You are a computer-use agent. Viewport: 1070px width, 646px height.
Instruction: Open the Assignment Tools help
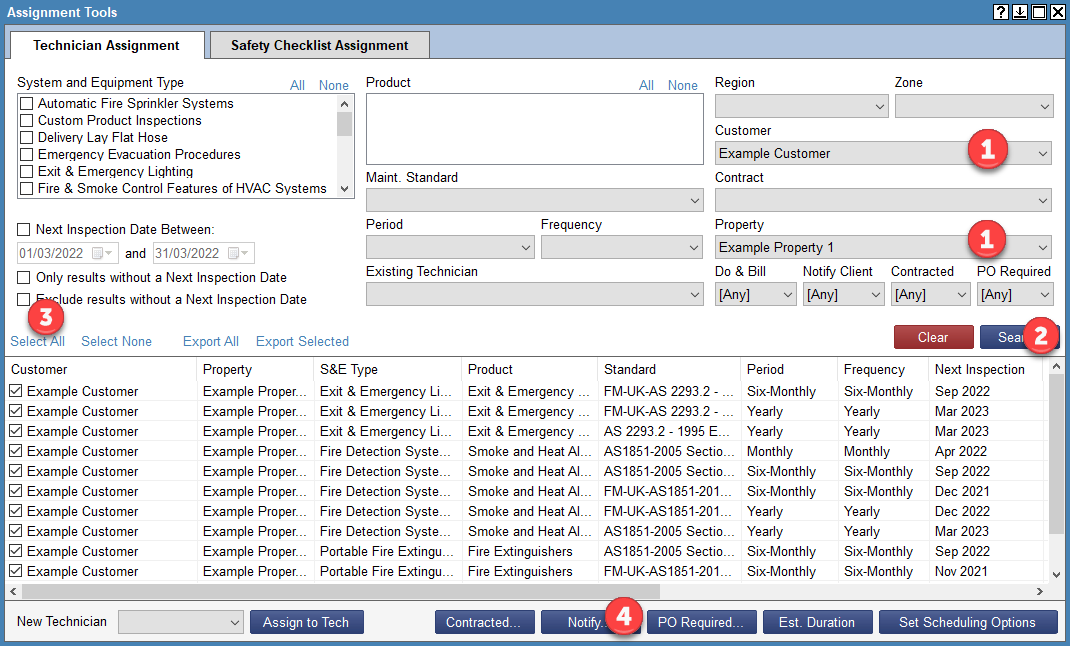click(1000, 12)
